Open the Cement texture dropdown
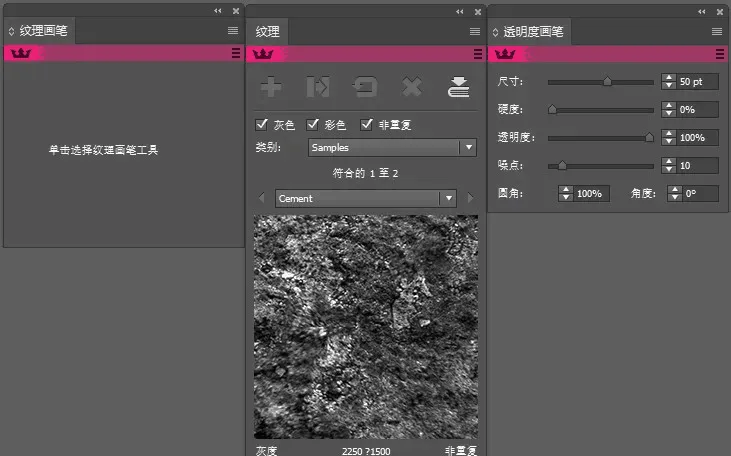 coord(366,199)
